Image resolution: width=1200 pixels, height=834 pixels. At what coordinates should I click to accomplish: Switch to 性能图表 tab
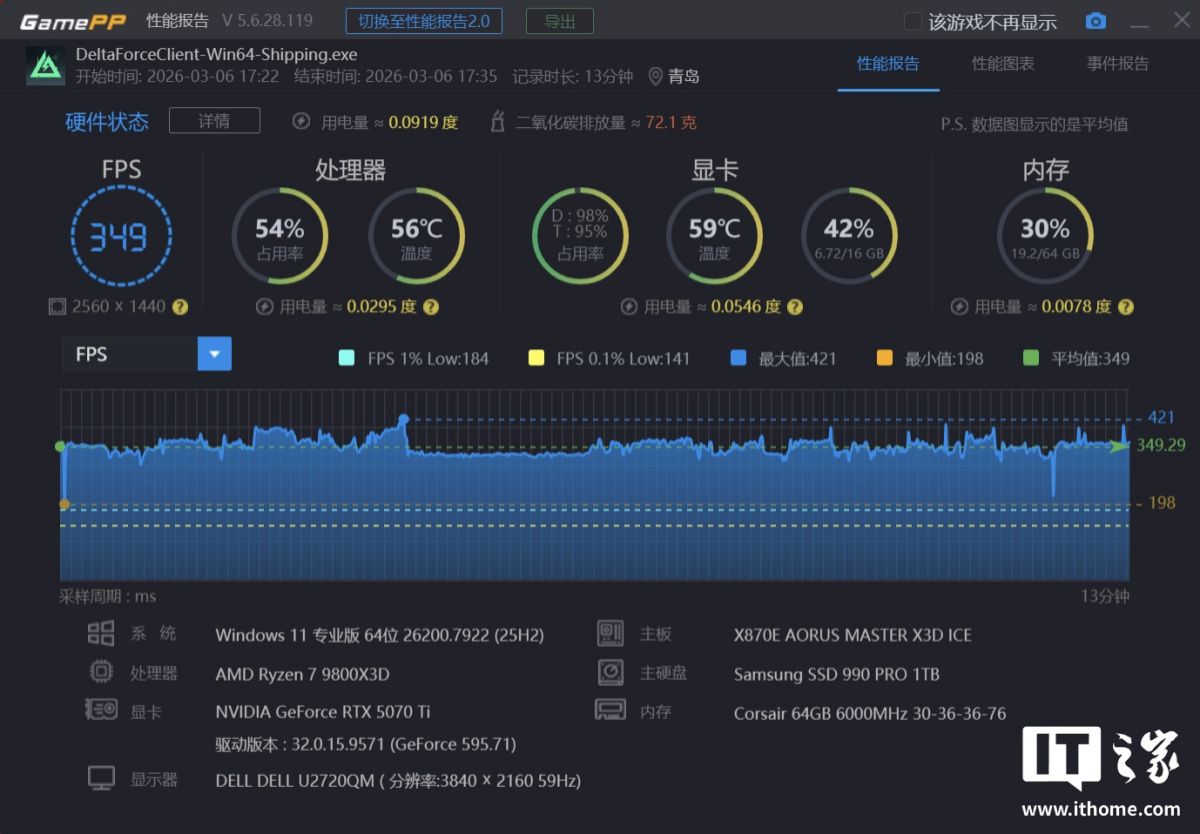[1003, 64]
